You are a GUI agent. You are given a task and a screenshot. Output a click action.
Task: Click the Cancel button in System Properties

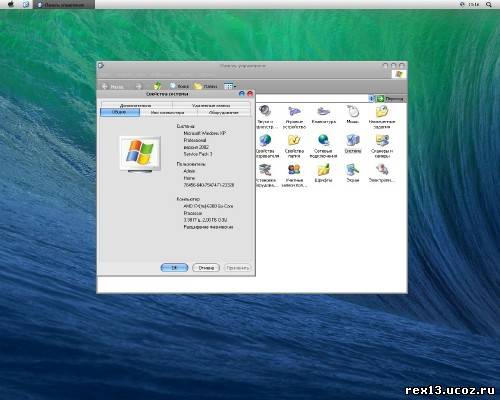coord(206,268)
